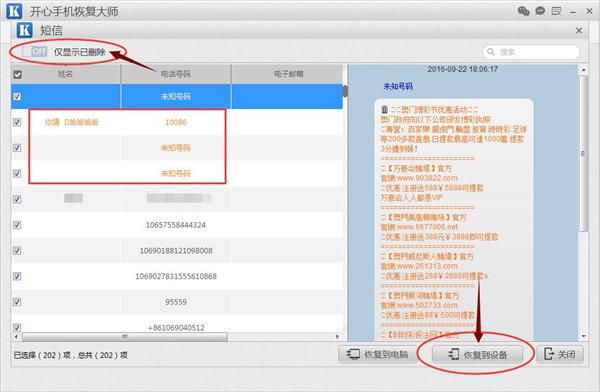Uncheck the highlighted 未知号码 row checkbox

[17, 96]
